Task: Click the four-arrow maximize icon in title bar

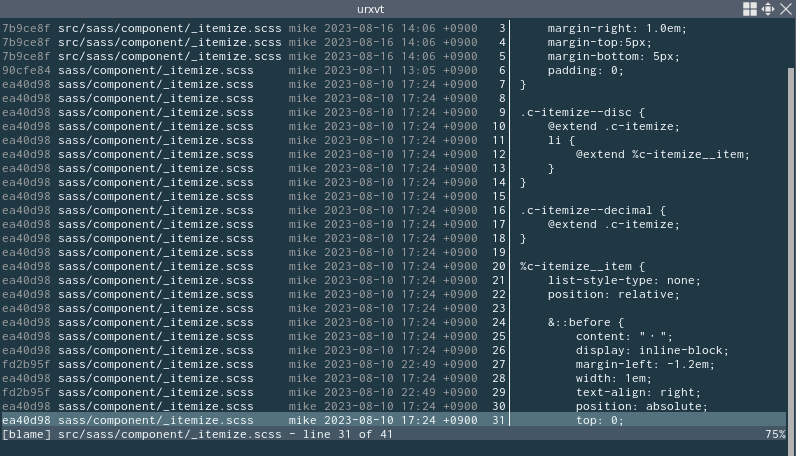Action: 767,9
